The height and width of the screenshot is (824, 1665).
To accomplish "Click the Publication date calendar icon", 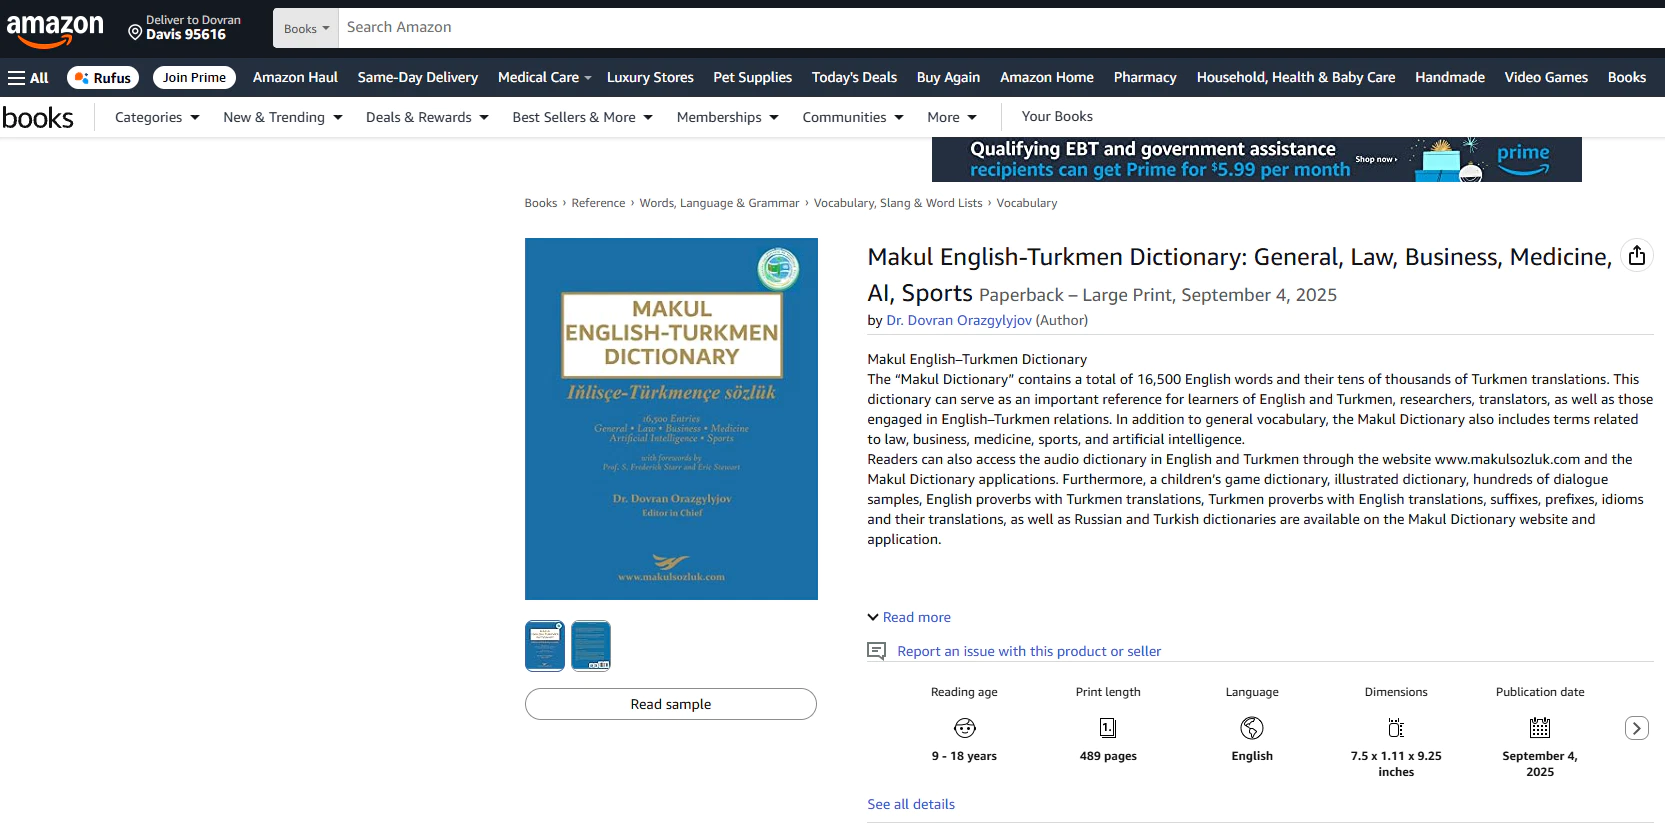I will tap(1540, 728).
